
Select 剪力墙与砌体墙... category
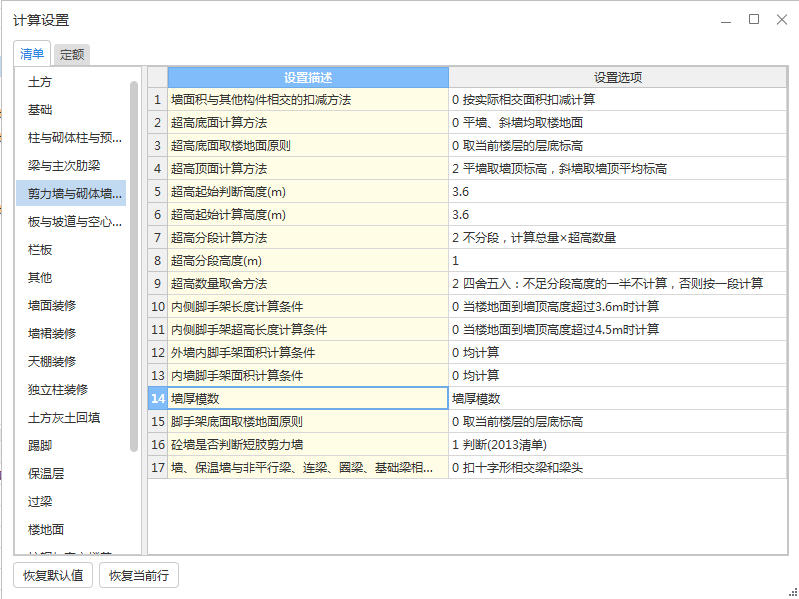[x=71, y=194]
